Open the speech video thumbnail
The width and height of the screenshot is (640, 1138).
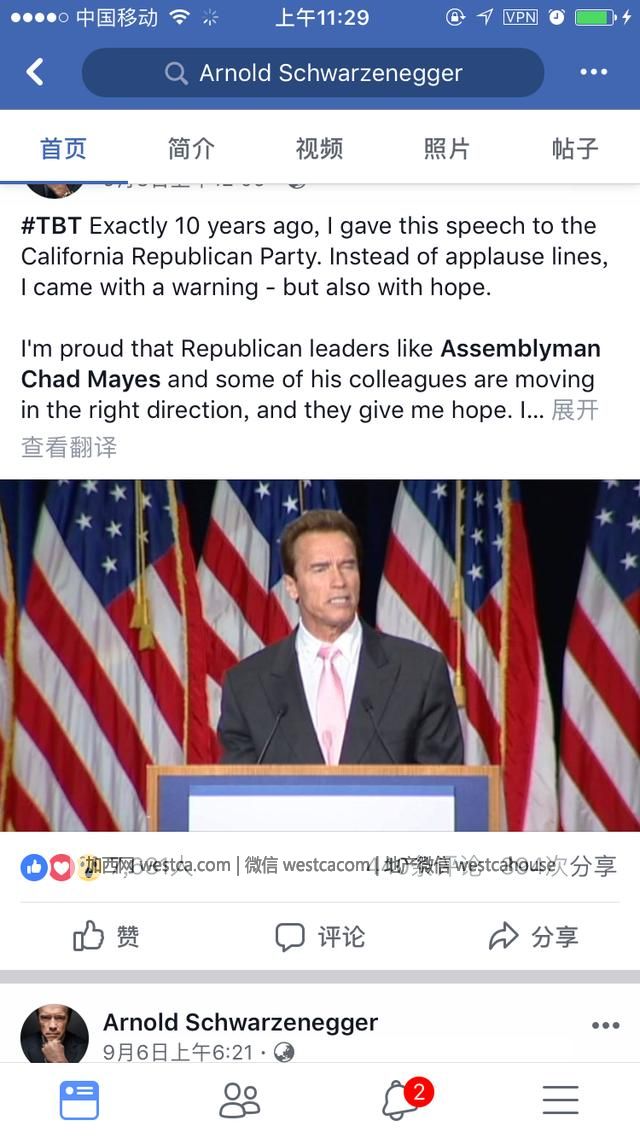pyautogui.click(x=320, y=655)
